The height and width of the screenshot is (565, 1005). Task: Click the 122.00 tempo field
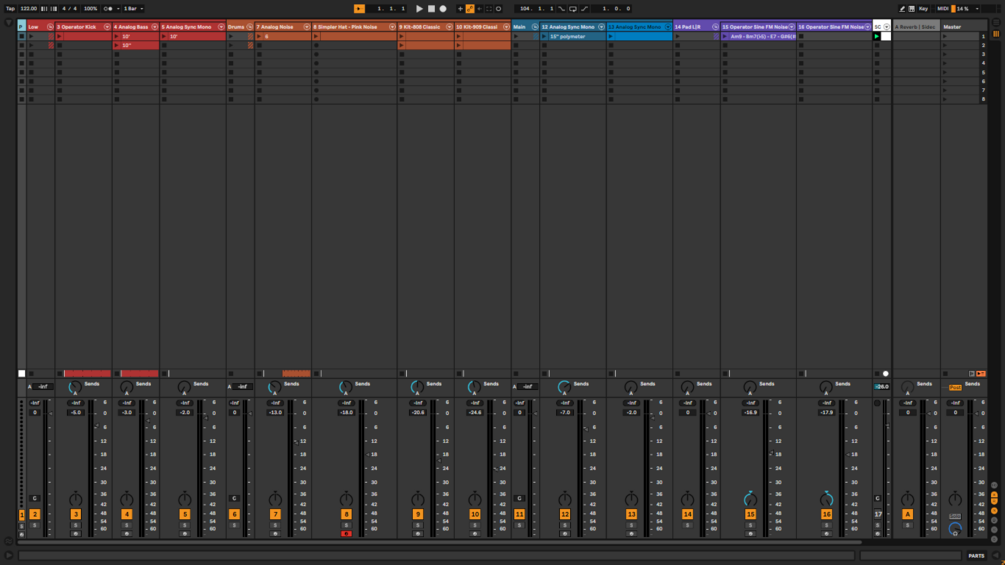pos(28,9)
